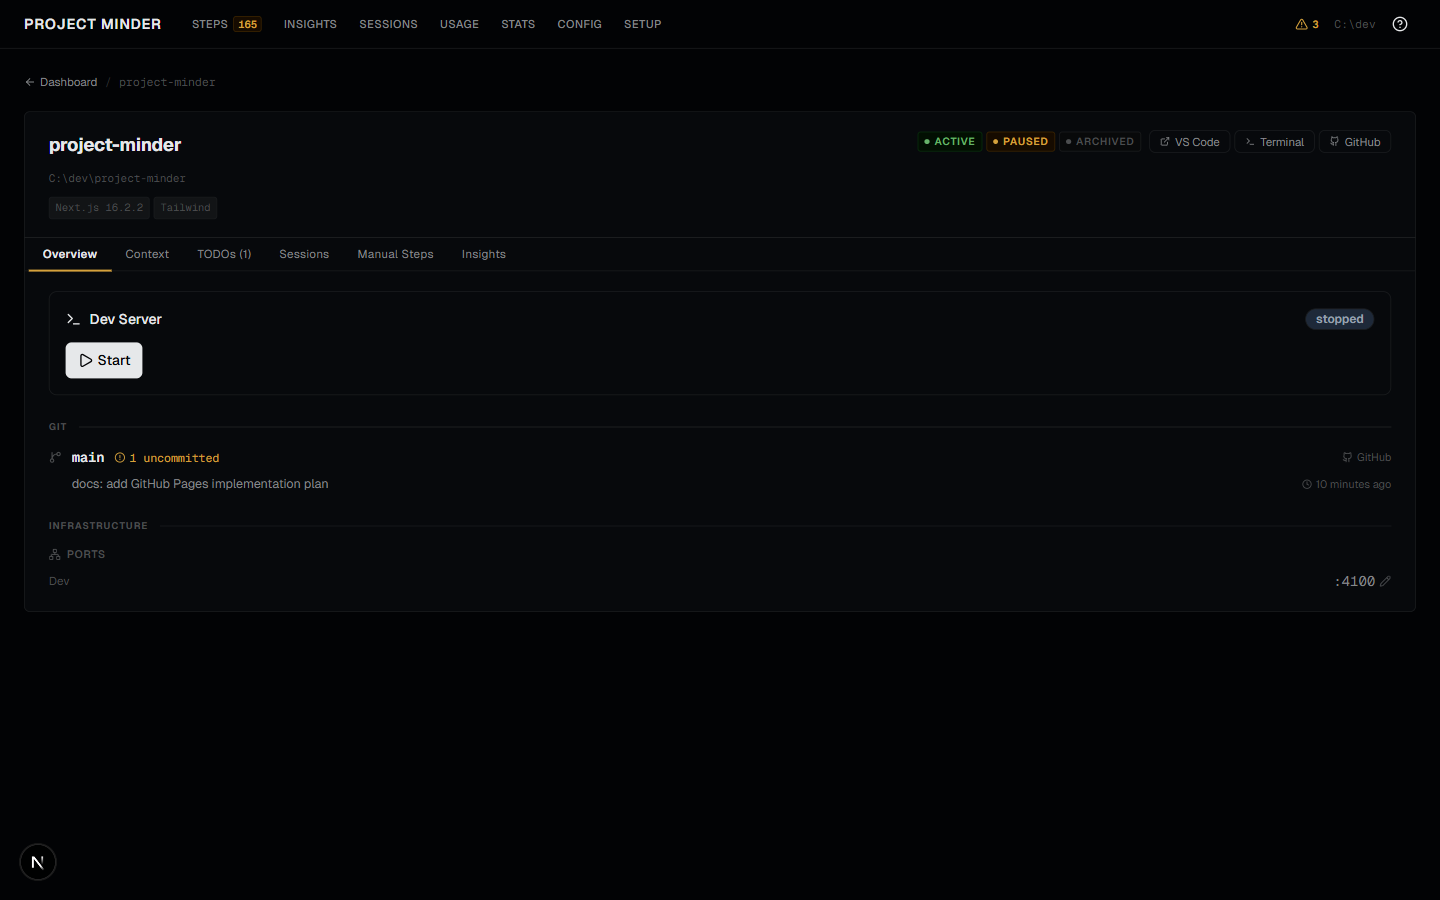
Task: Switch to the Manual Steps tab
Action: pos(395,254)
